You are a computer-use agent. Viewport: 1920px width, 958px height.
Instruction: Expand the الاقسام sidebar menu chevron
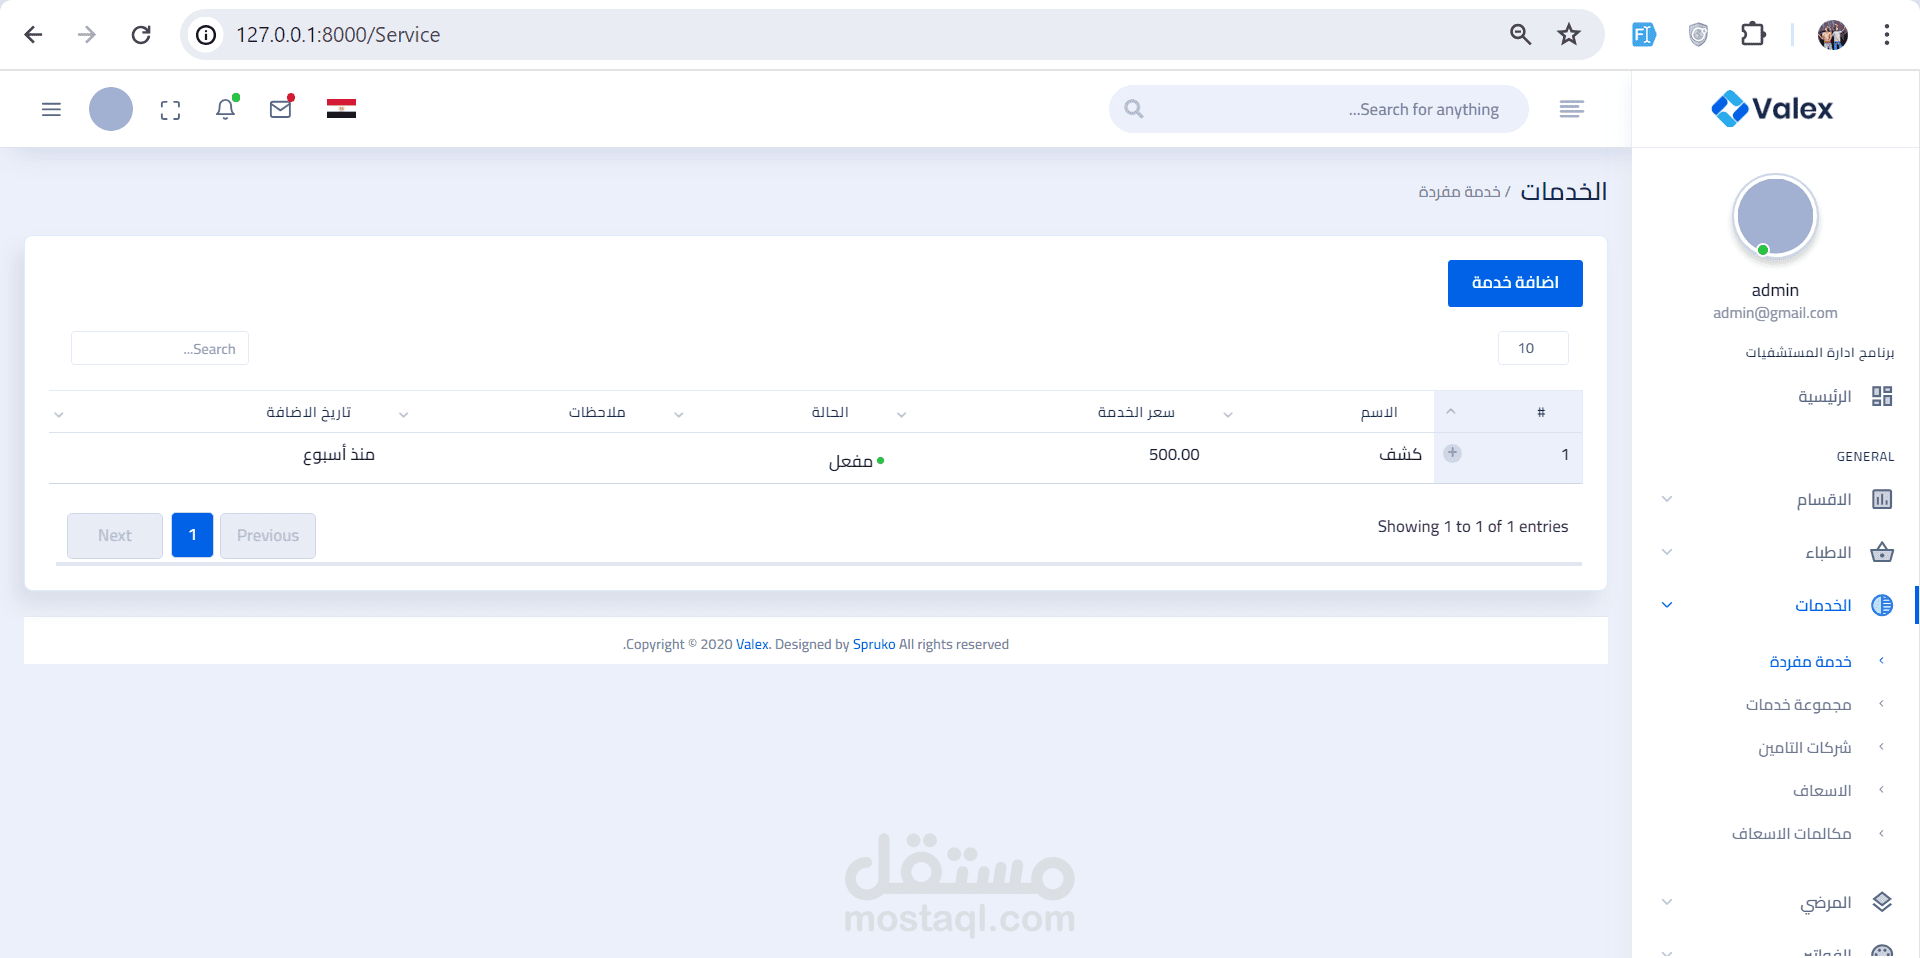(1667, 499)
